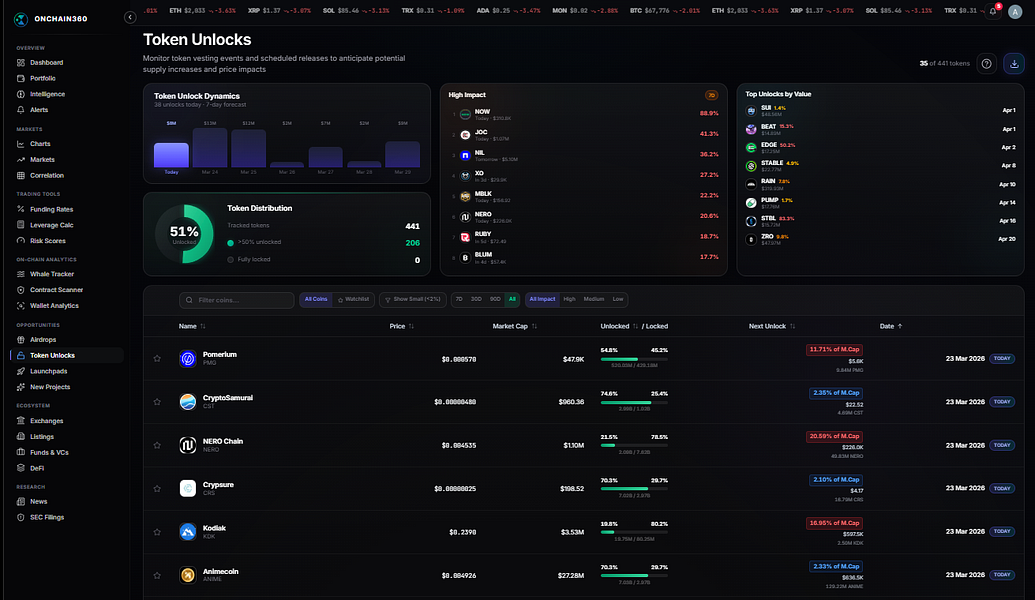The height and width of the screenshot is (600, 1035).
Task: Select the 90D time range
Action: click(495, 300)
